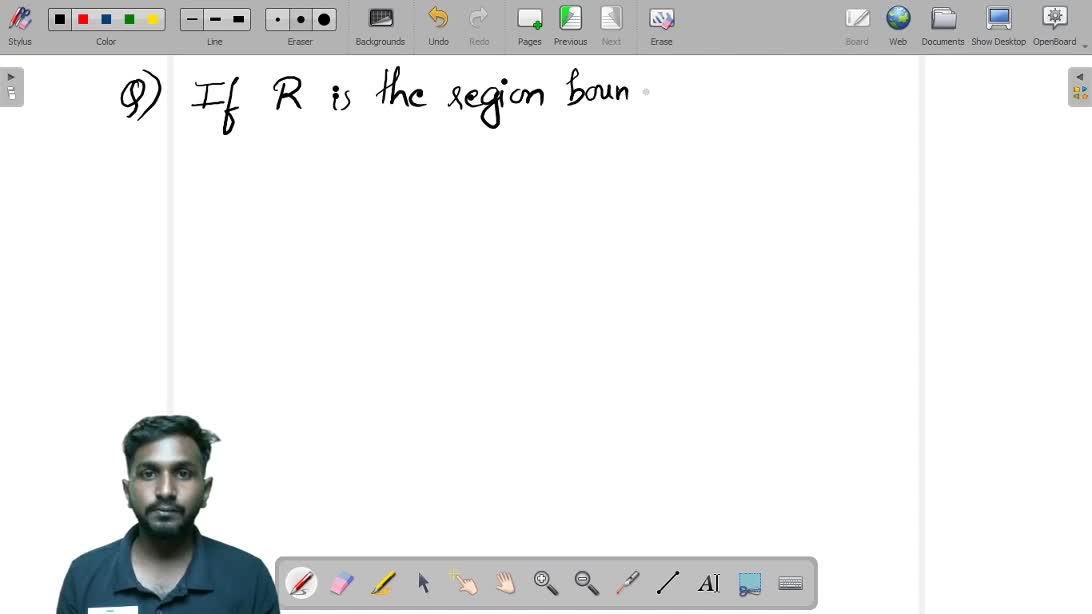Viewport: 1092px width, 614px height.
Task: Choose the Highlighter tool
Action: 383,583
